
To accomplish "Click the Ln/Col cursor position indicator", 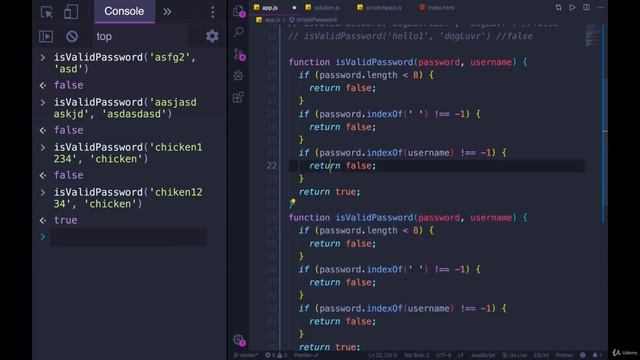I will pos(382,355).
